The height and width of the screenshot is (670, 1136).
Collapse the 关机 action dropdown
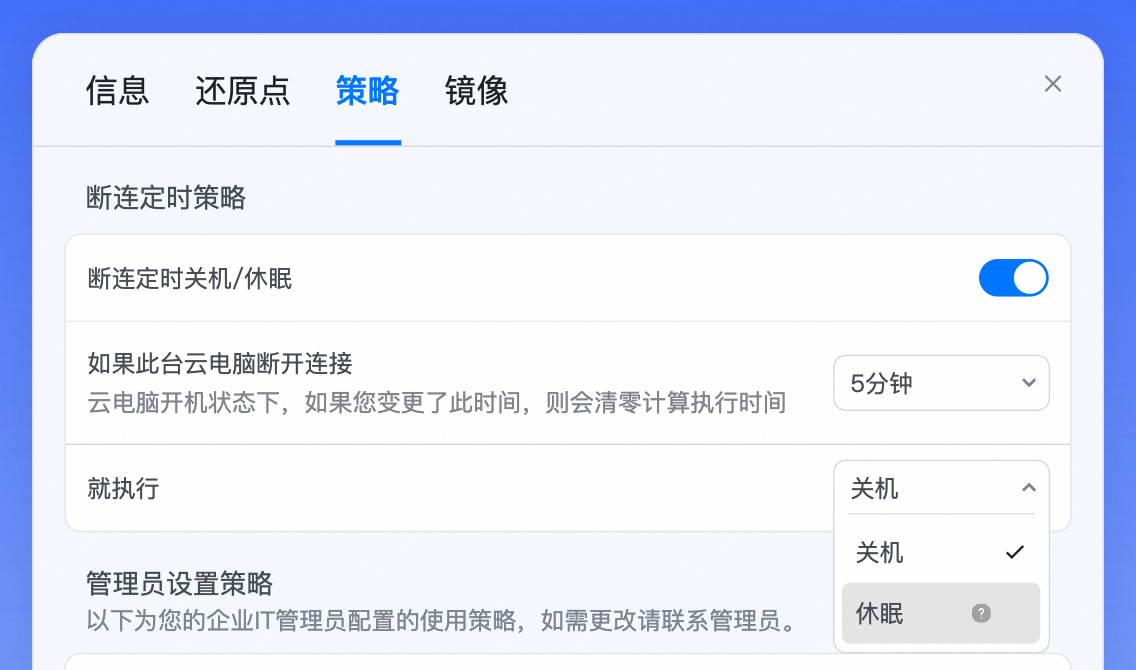pos(941,488)
